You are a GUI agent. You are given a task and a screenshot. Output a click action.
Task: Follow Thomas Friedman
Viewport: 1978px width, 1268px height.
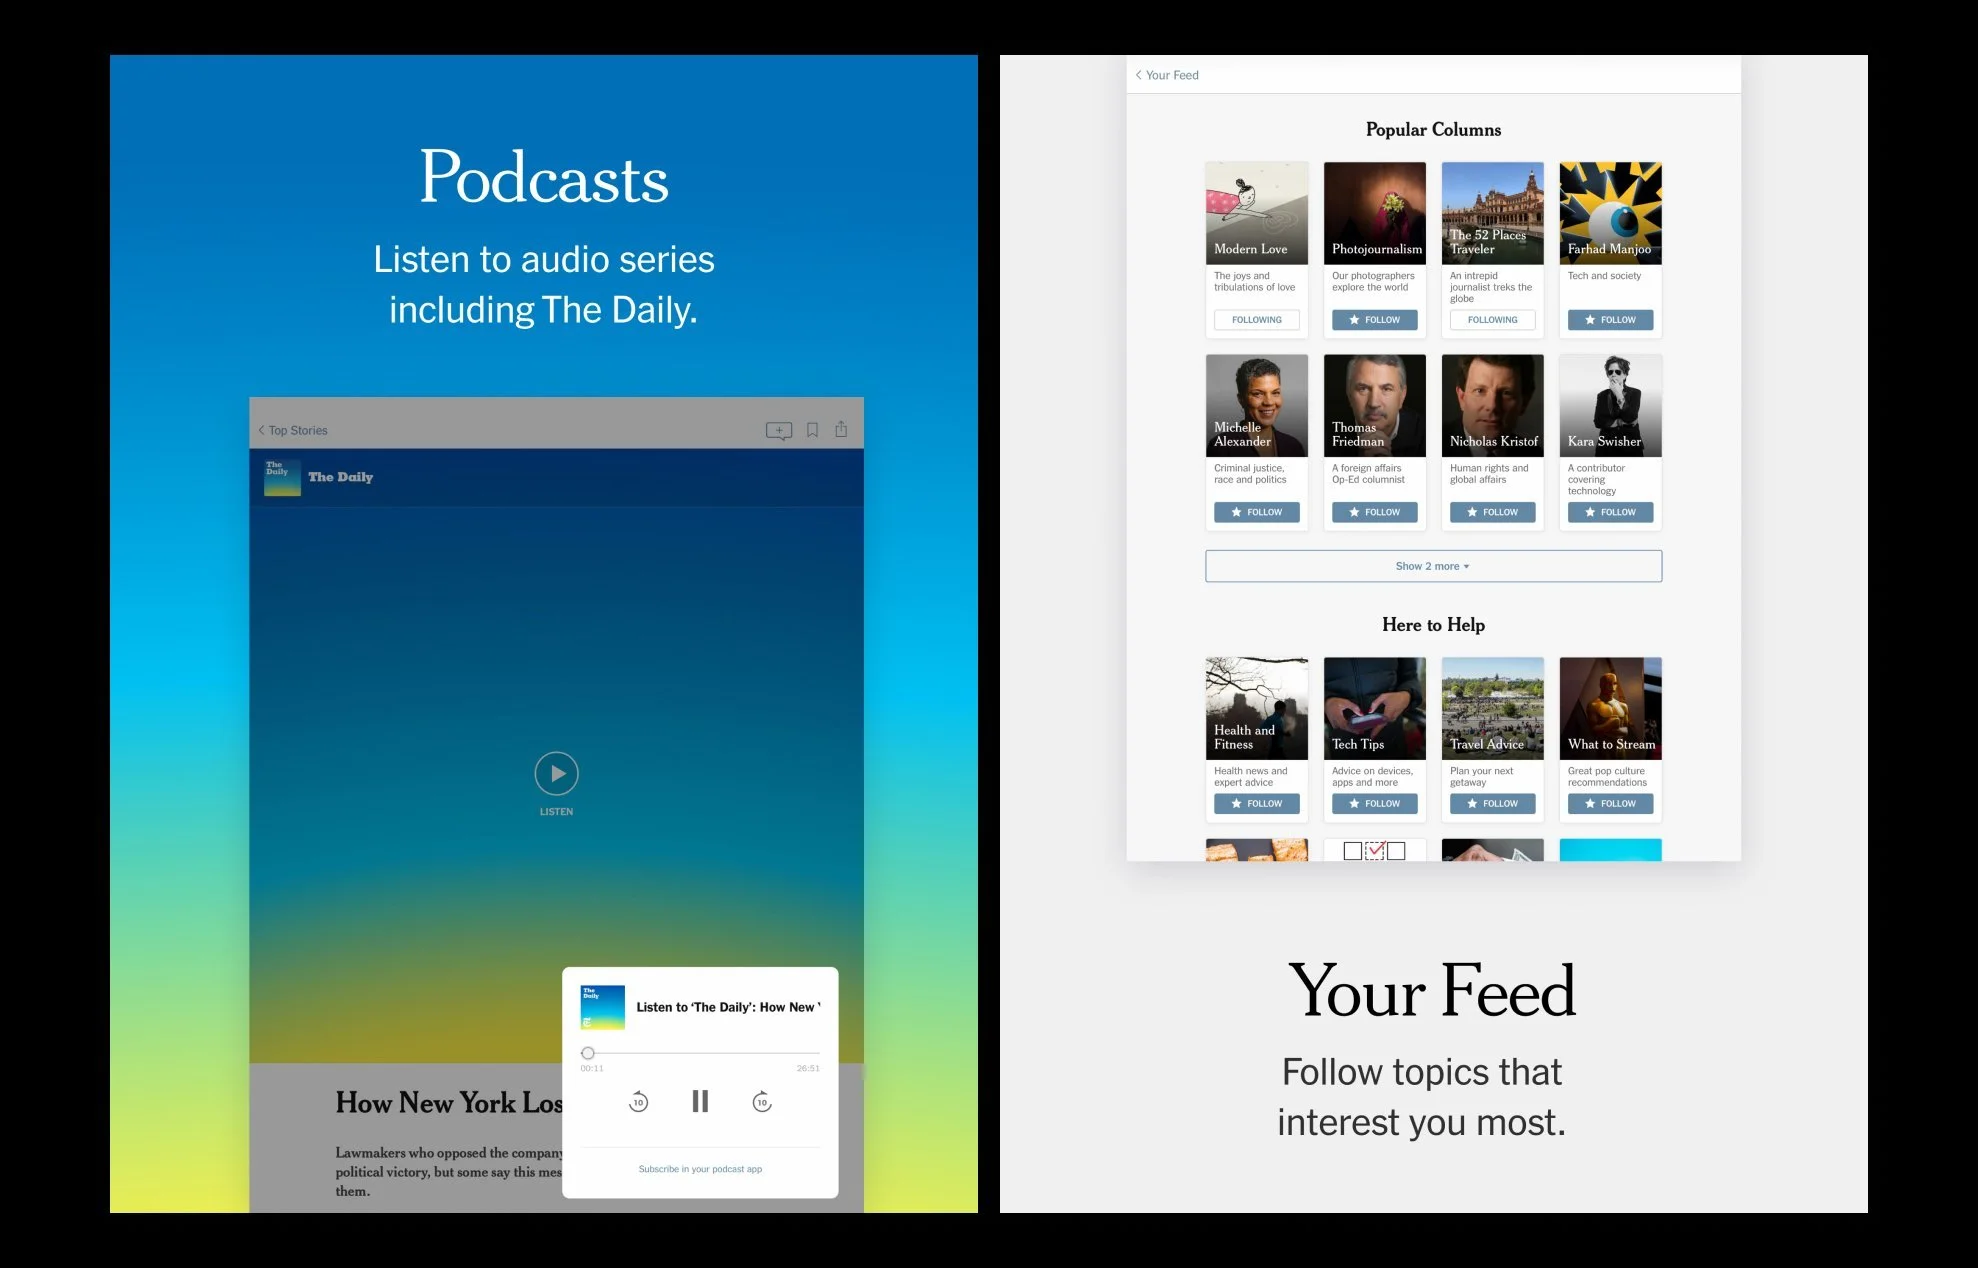tap(1375, 512)
